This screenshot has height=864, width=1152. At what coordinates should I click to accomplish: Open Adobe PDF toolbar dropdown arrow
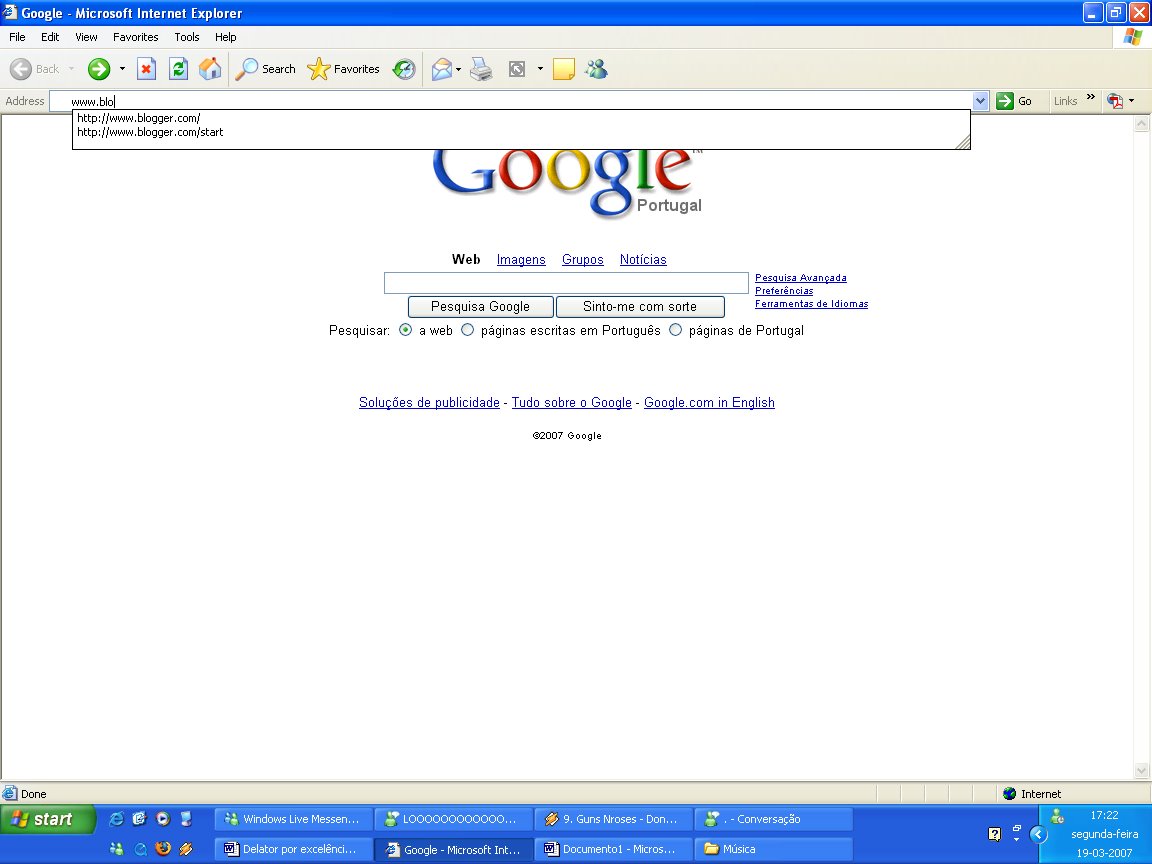click(1131, 101)
